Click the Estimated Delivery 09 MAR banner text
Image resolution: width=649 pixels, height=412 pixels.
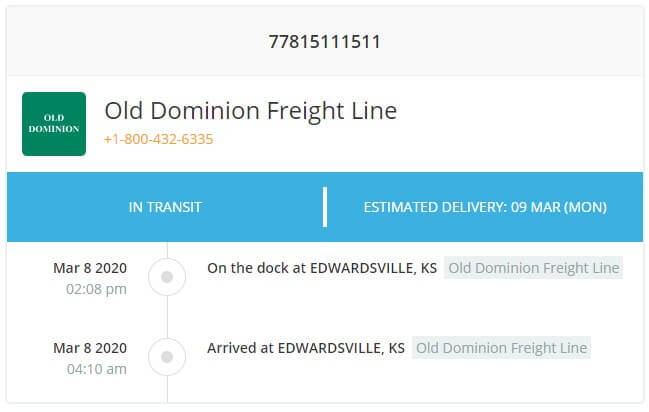485,207
